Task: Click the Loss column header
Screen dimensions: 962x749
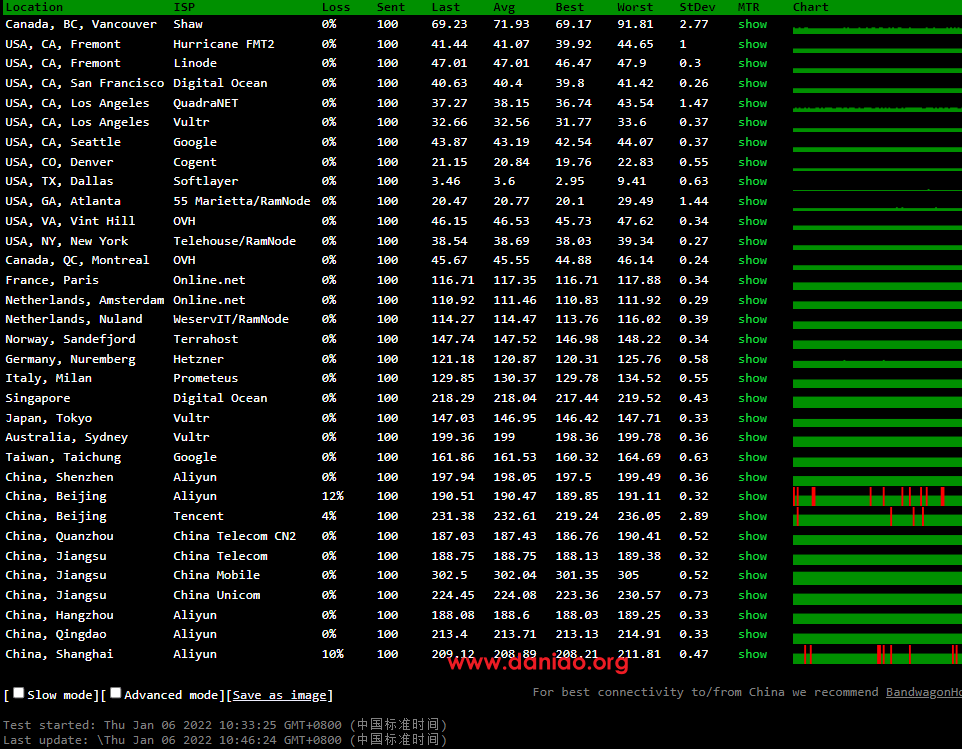Action: pyautogui.click(x=336, y=7)
